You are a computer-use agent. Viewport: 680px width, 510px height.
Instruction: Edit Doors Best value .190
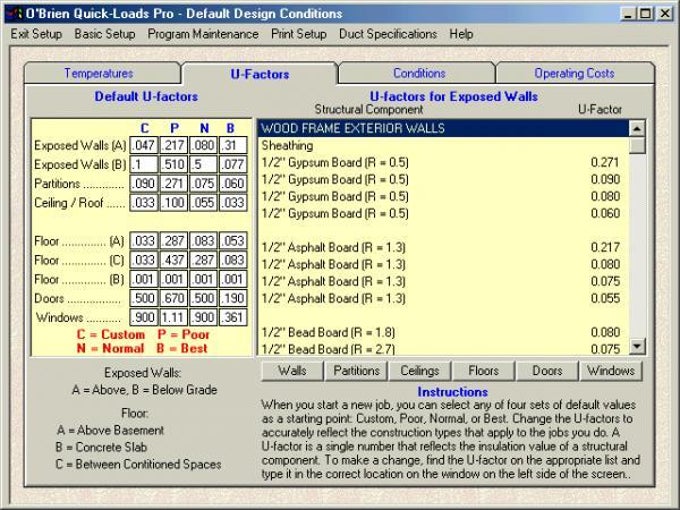pos(233,298)
